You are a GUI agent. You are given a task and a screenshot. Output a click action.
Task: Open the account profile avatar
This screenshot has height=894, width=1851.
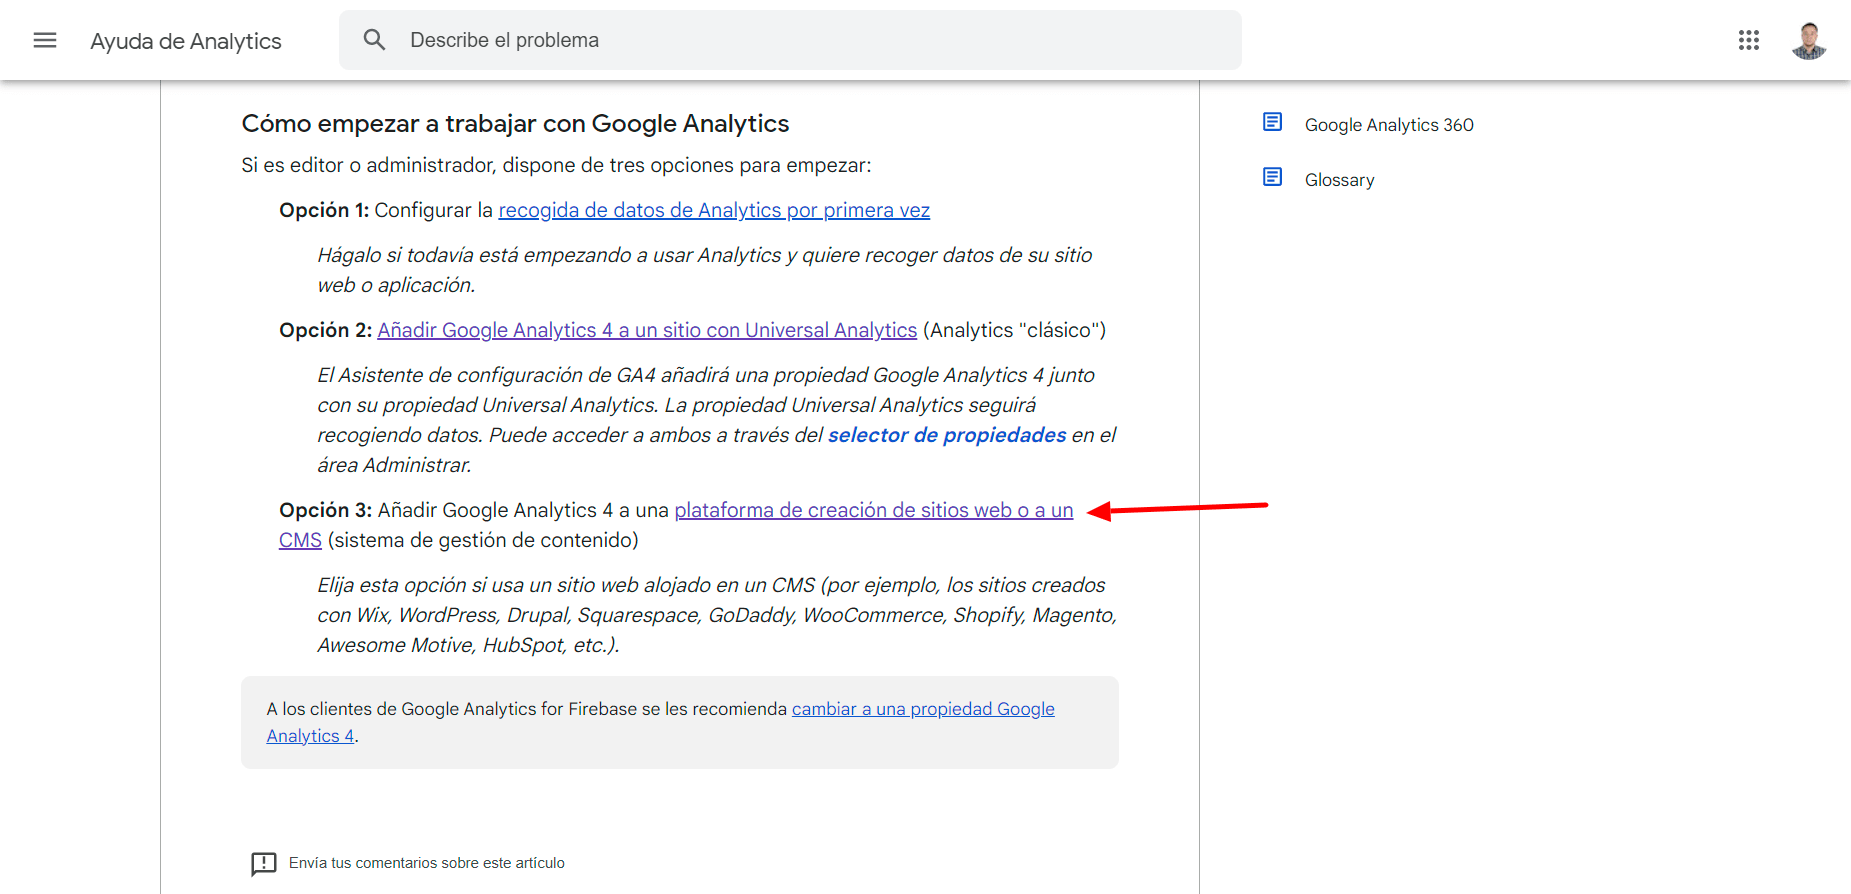click(x=1809, y=40)
